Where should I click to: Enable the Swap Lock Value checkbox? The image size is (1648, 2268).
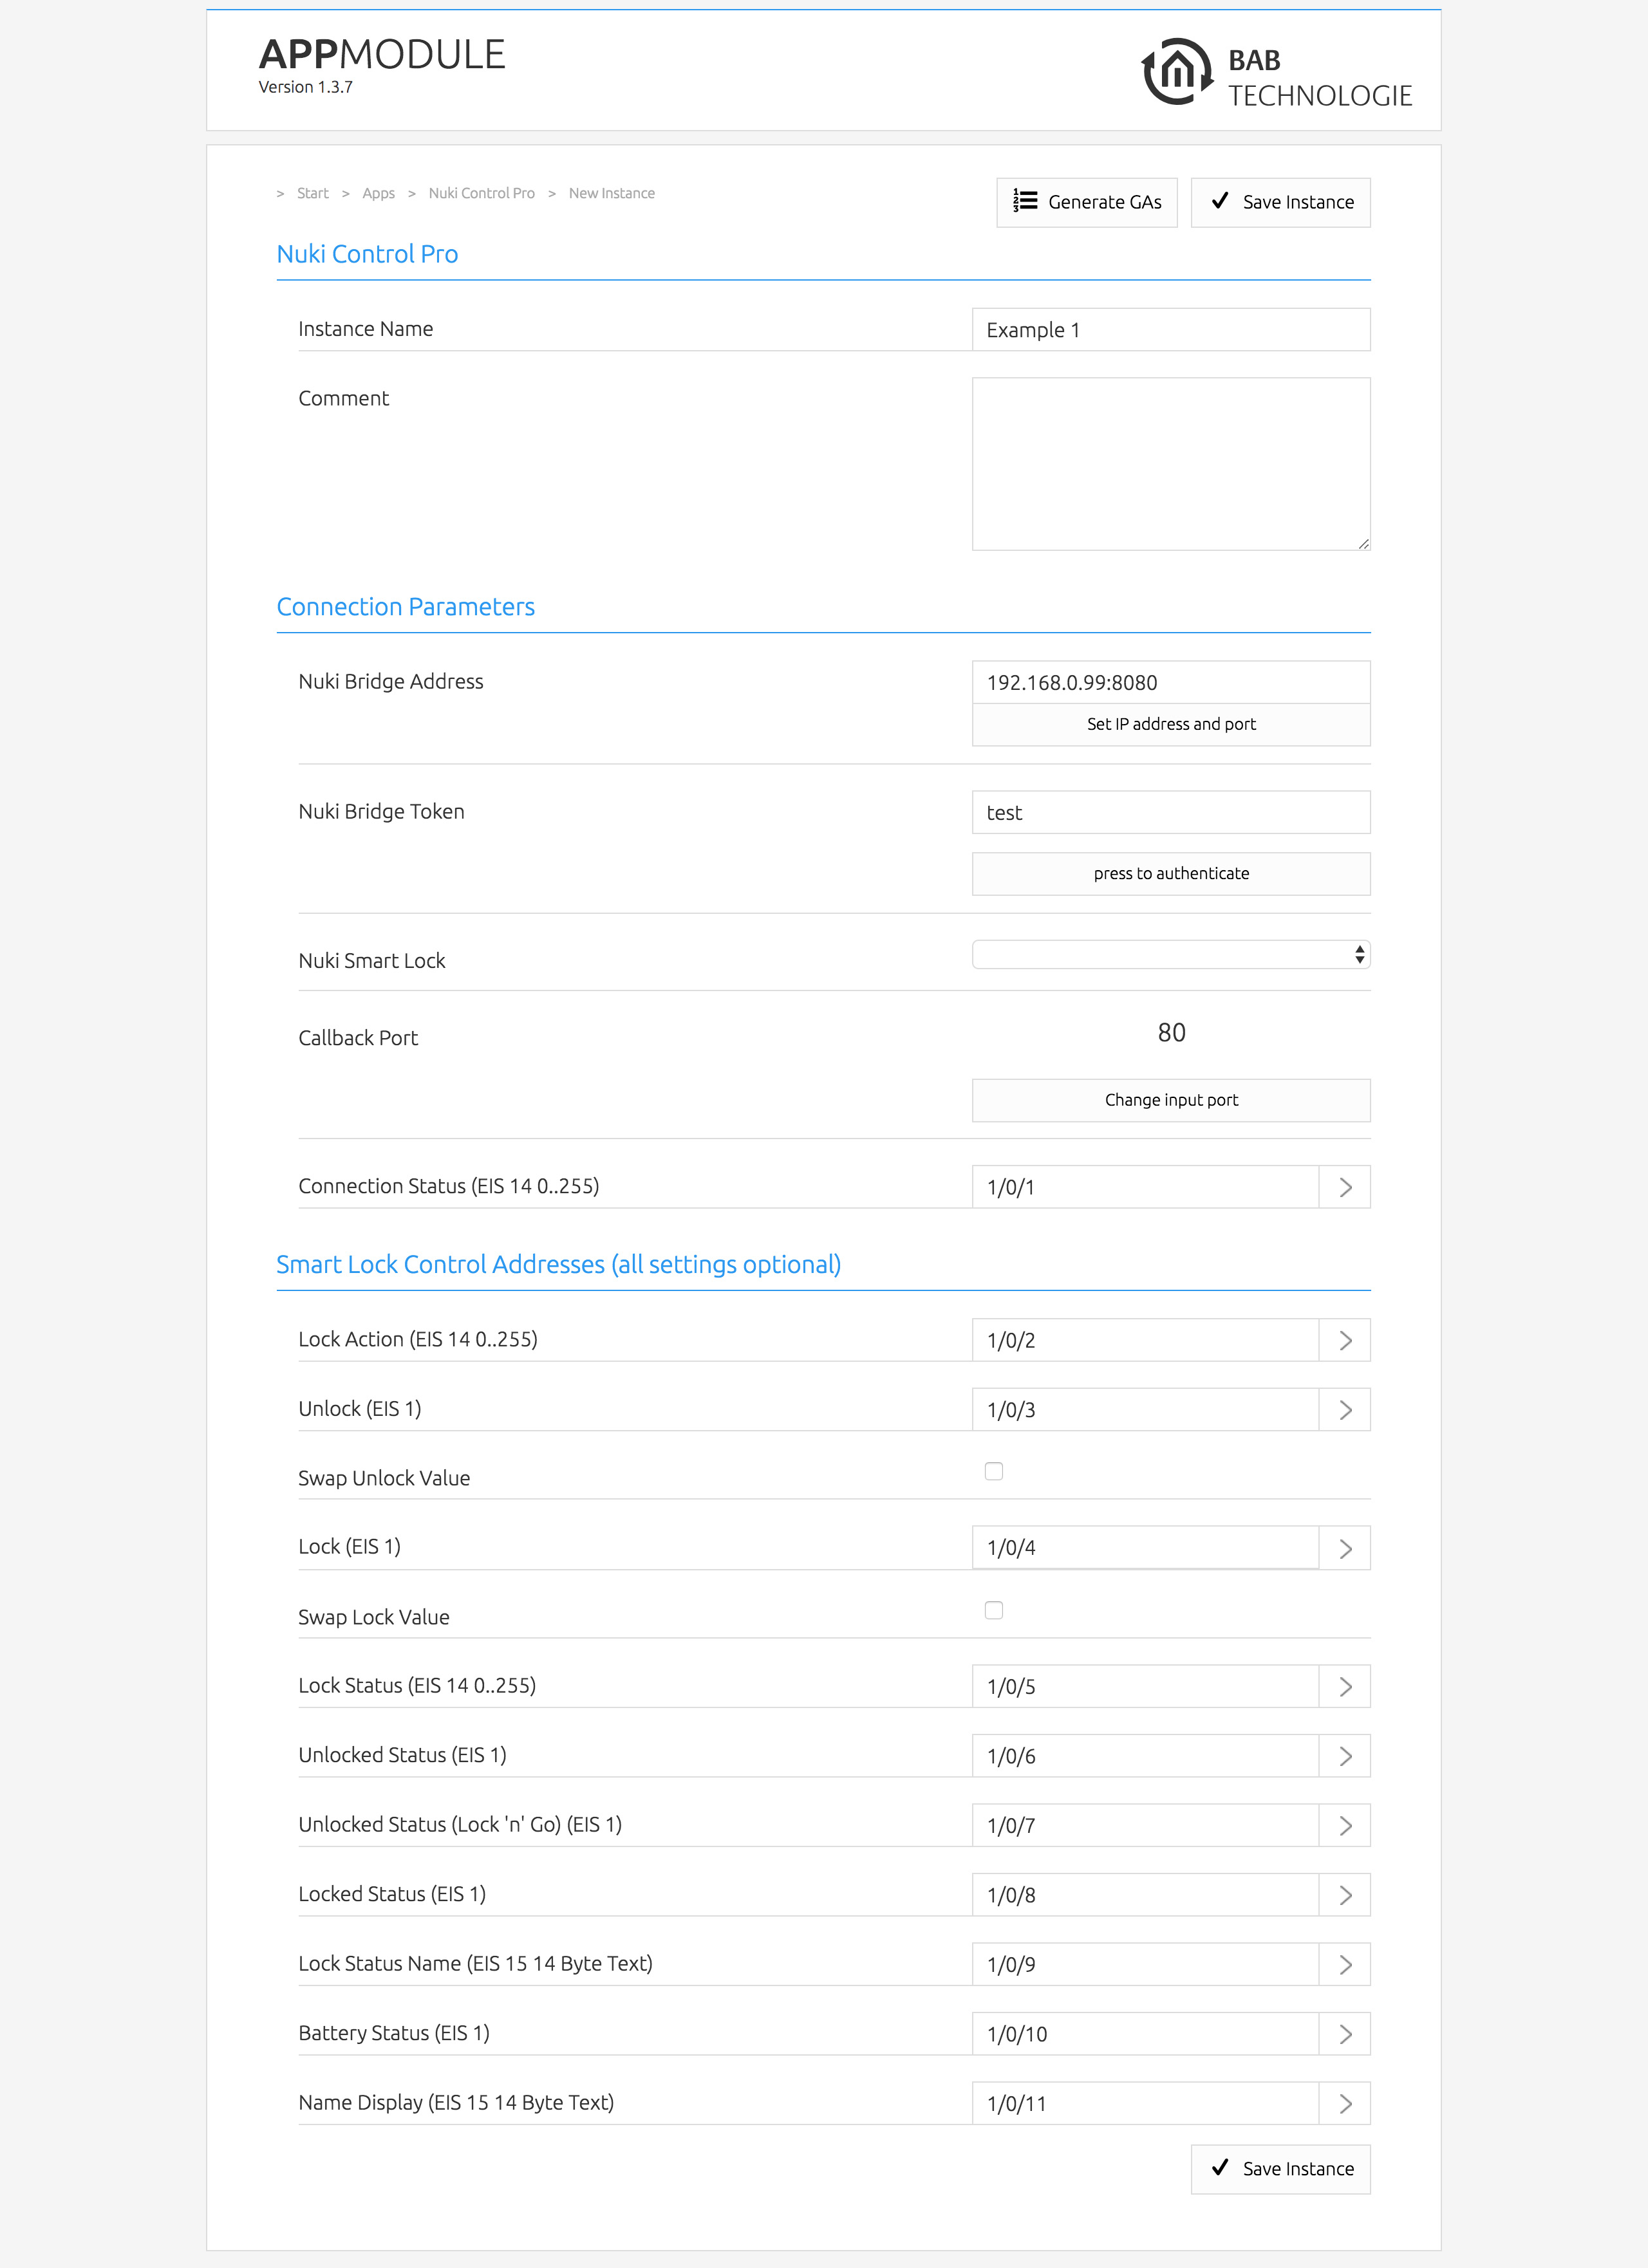point(993,1610)
